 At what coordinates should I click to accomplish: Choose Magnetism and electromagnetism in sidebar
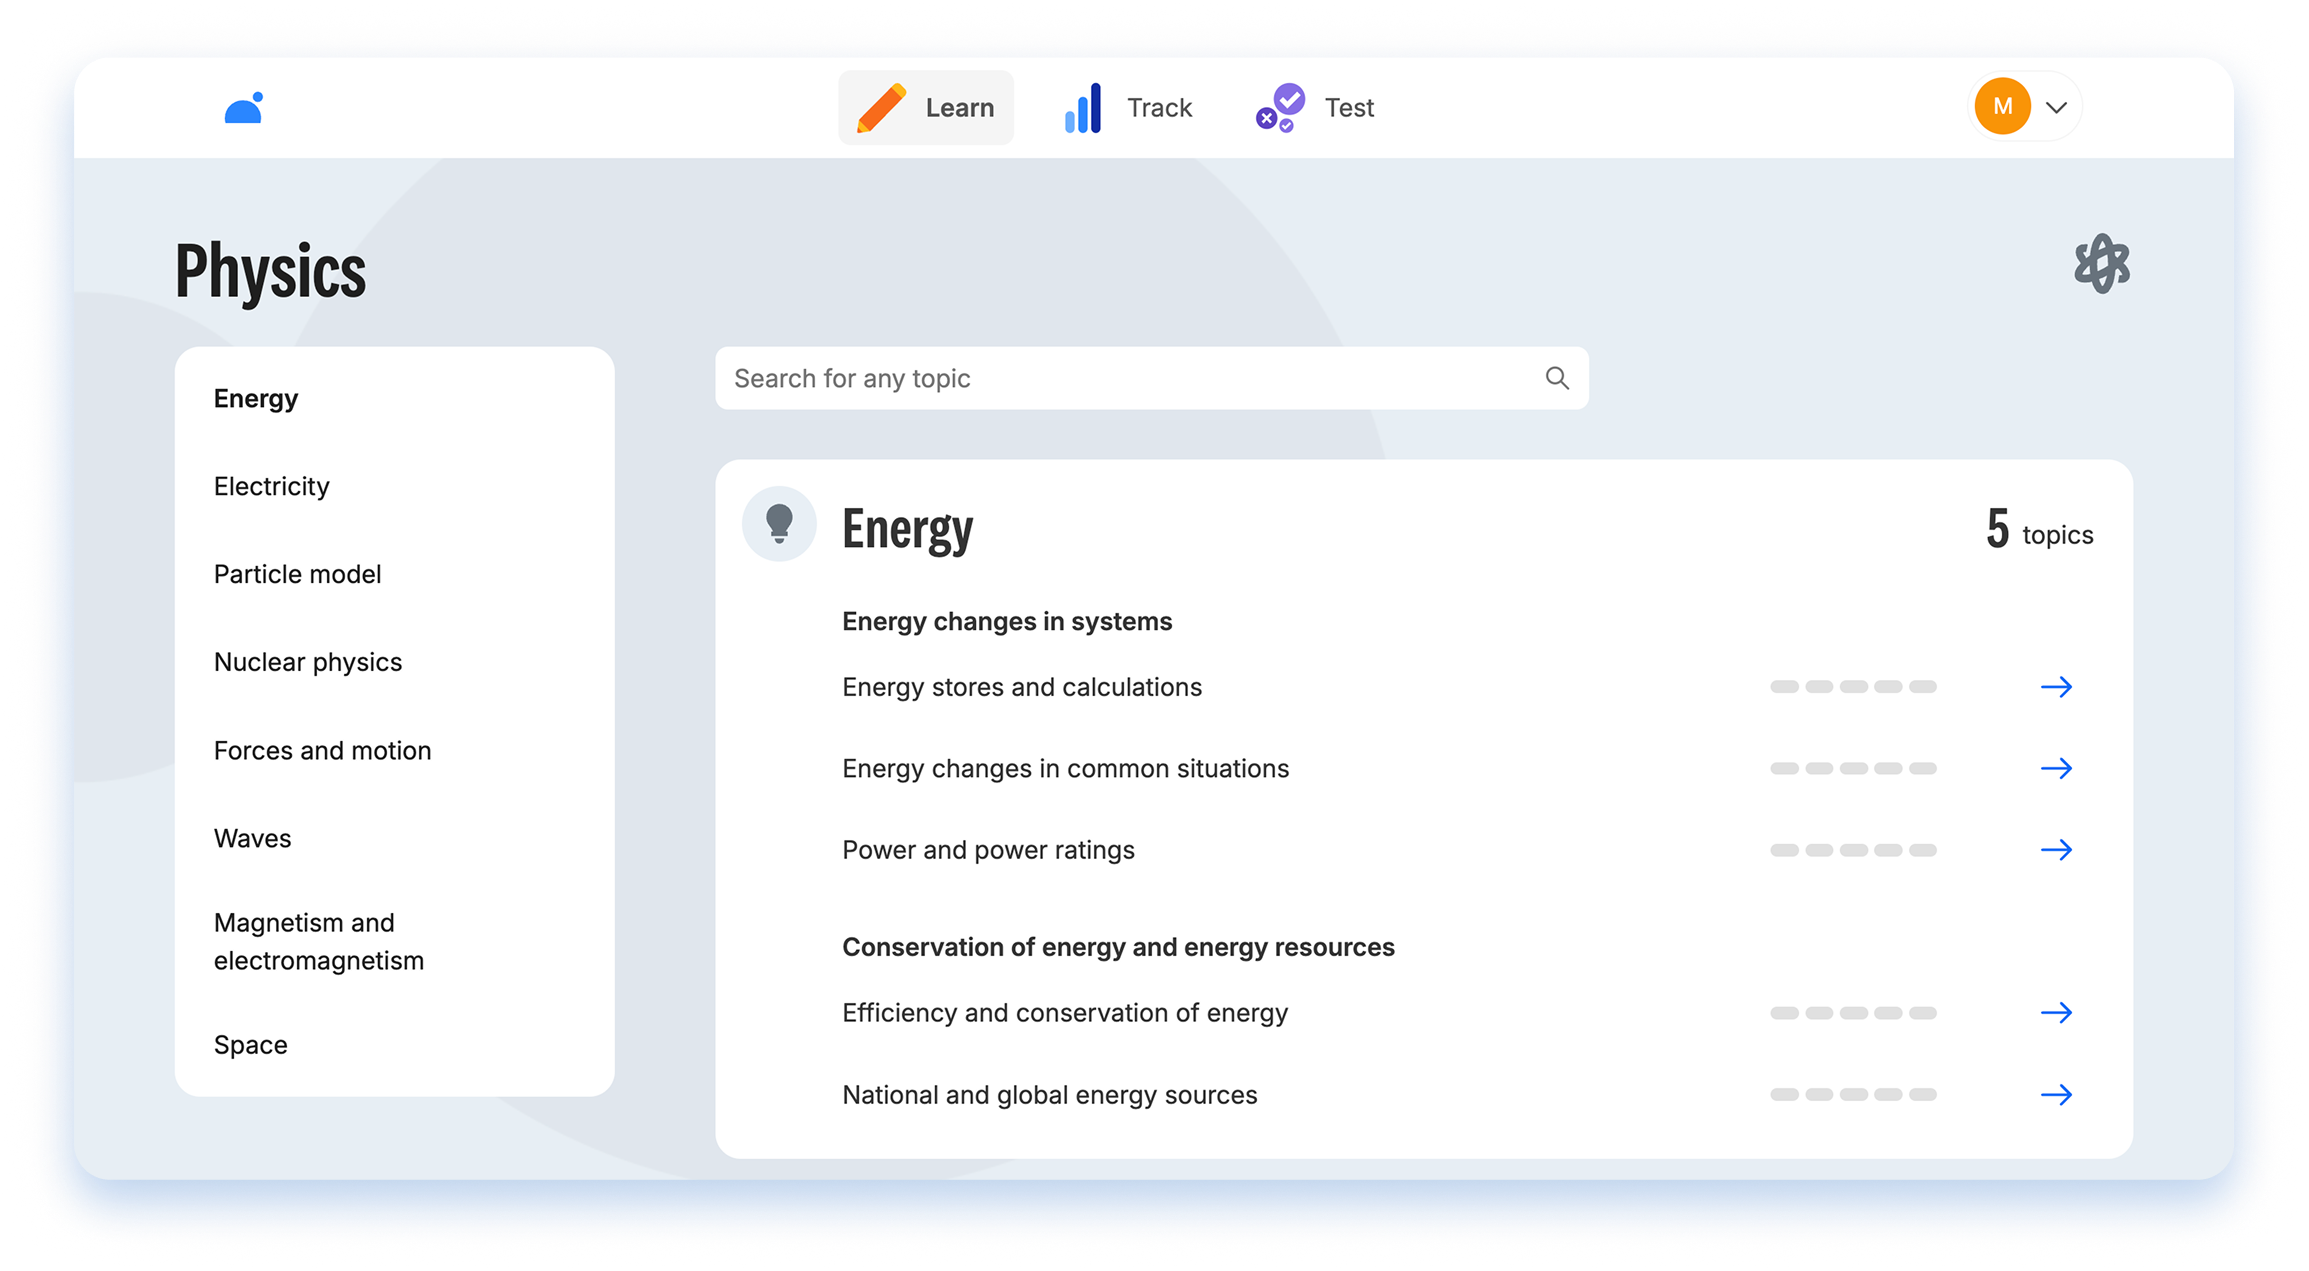pos(318,941)
